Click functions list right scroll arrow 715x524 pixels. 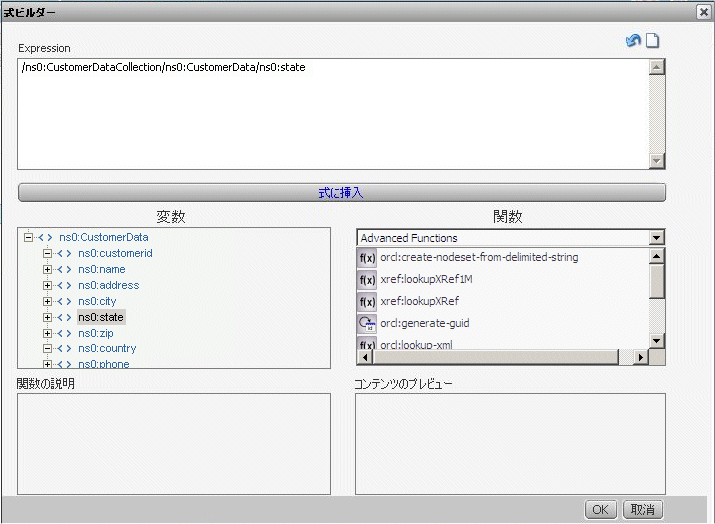pyautogui.click(x=641, y=357)
